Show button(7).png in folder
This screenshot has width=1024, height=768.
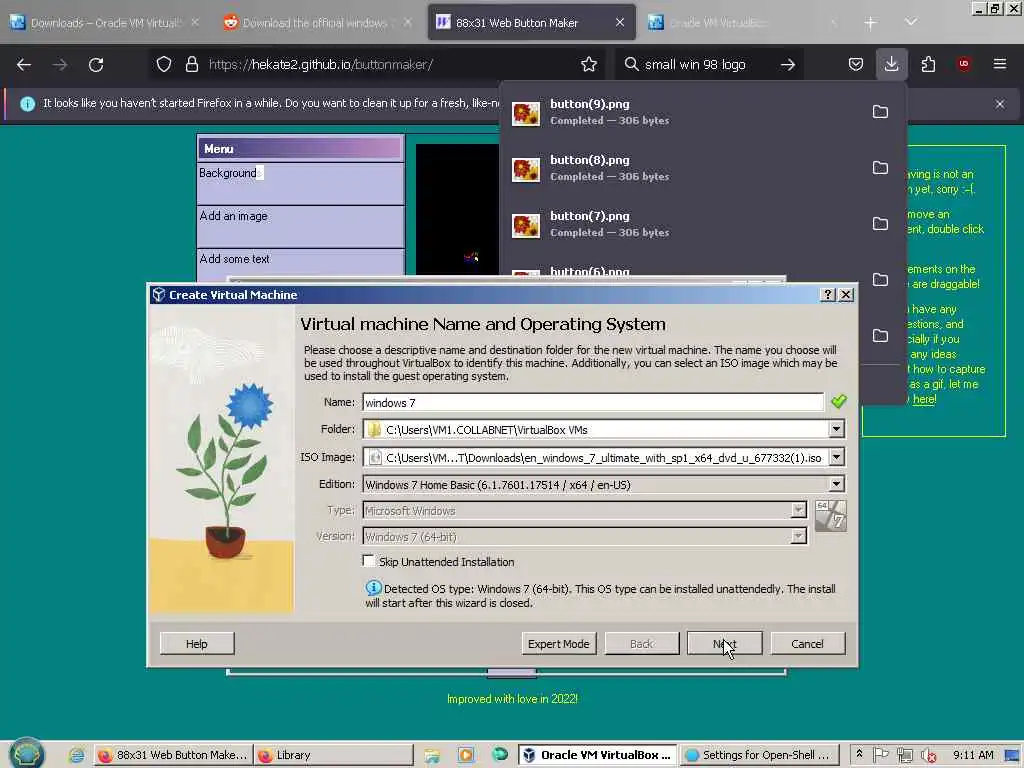880,224
